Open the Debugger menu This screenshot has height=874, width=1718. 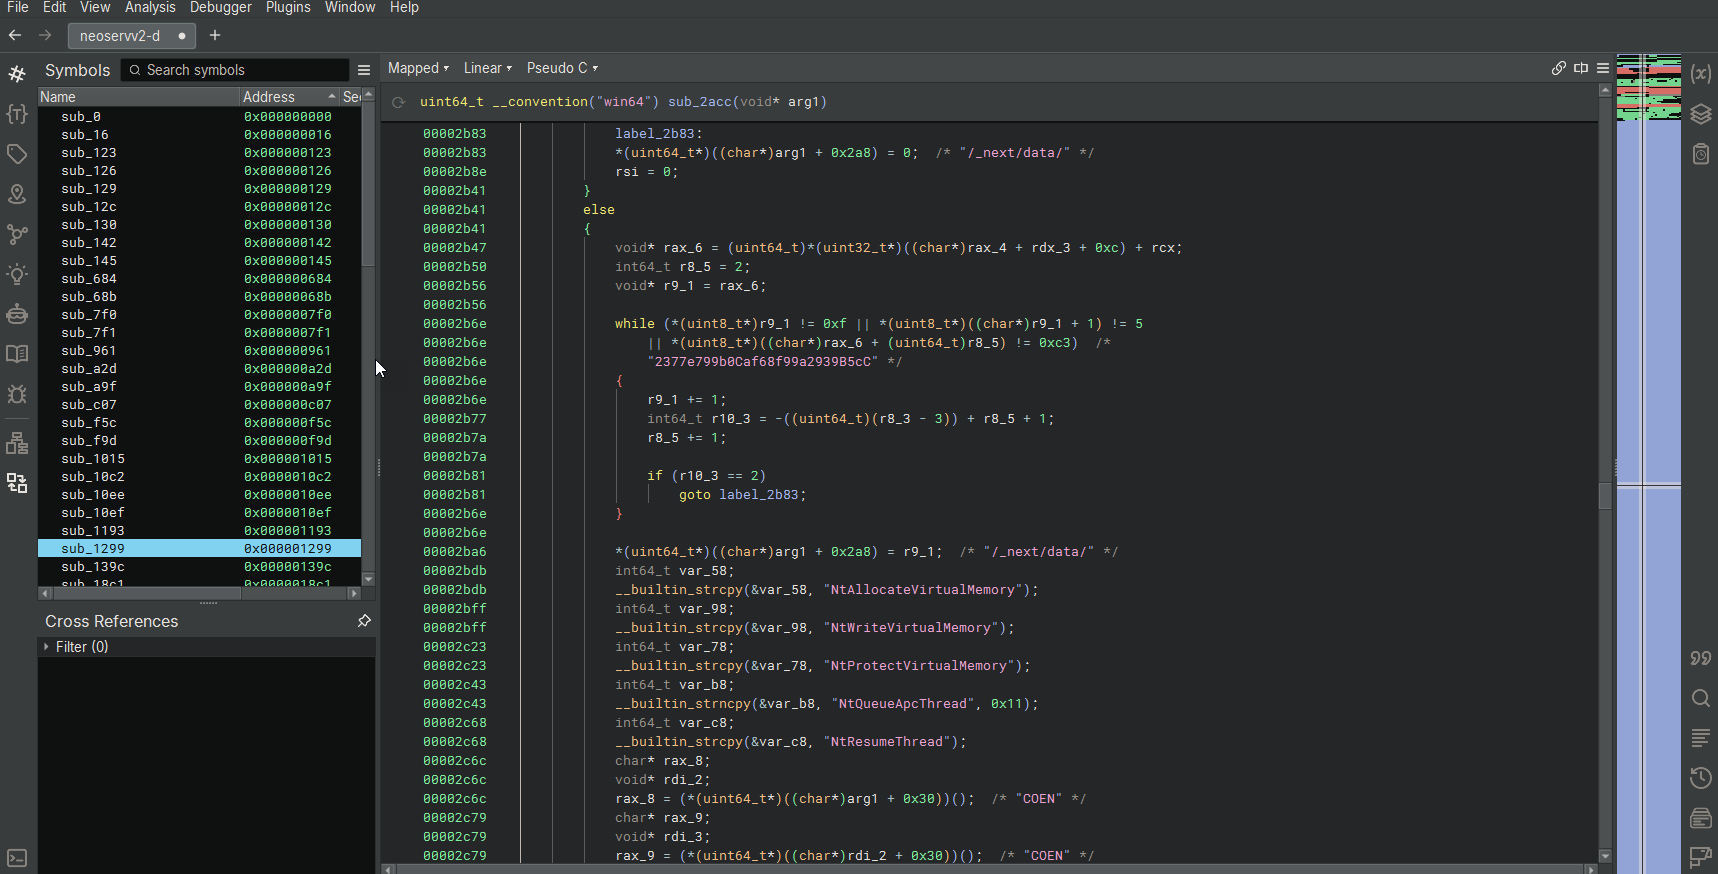pos(221,7)
